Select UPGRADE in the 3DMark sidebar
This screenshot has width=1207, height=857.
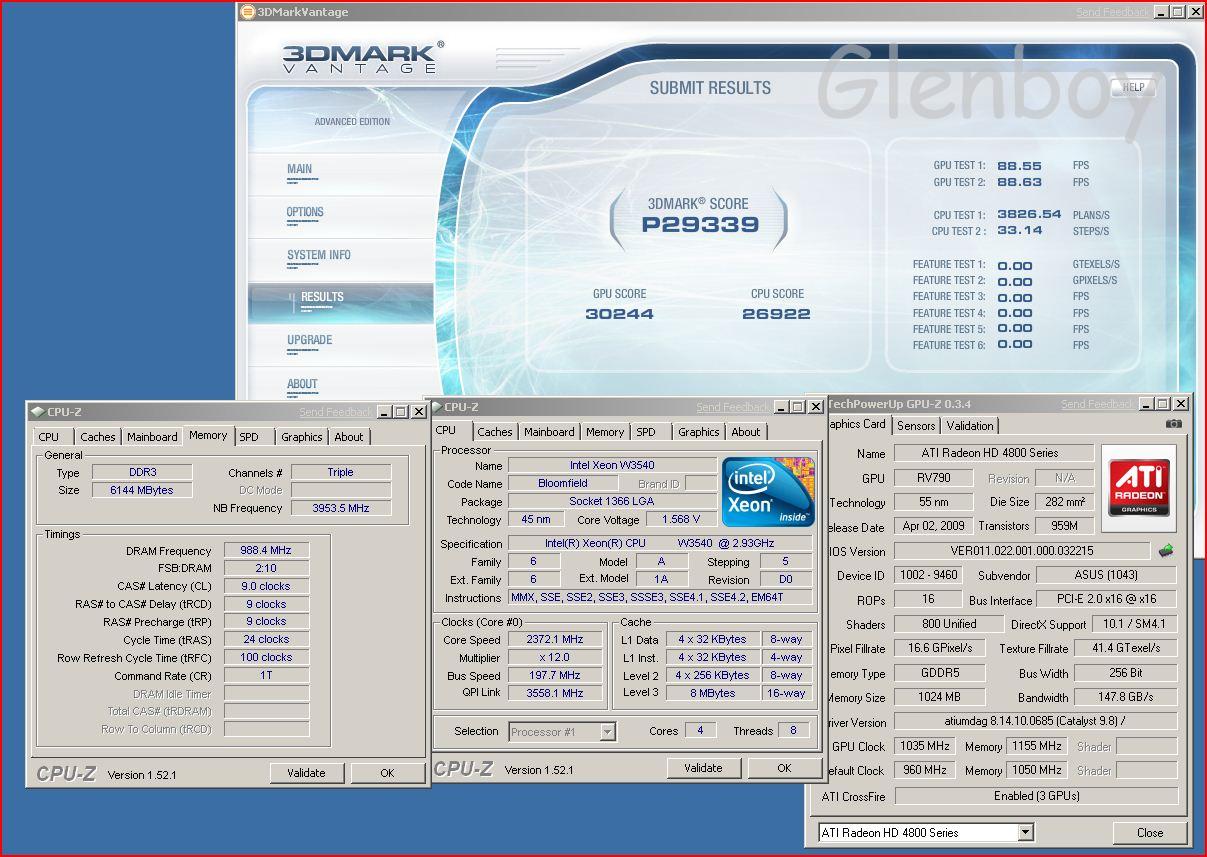tap(309, 340)
